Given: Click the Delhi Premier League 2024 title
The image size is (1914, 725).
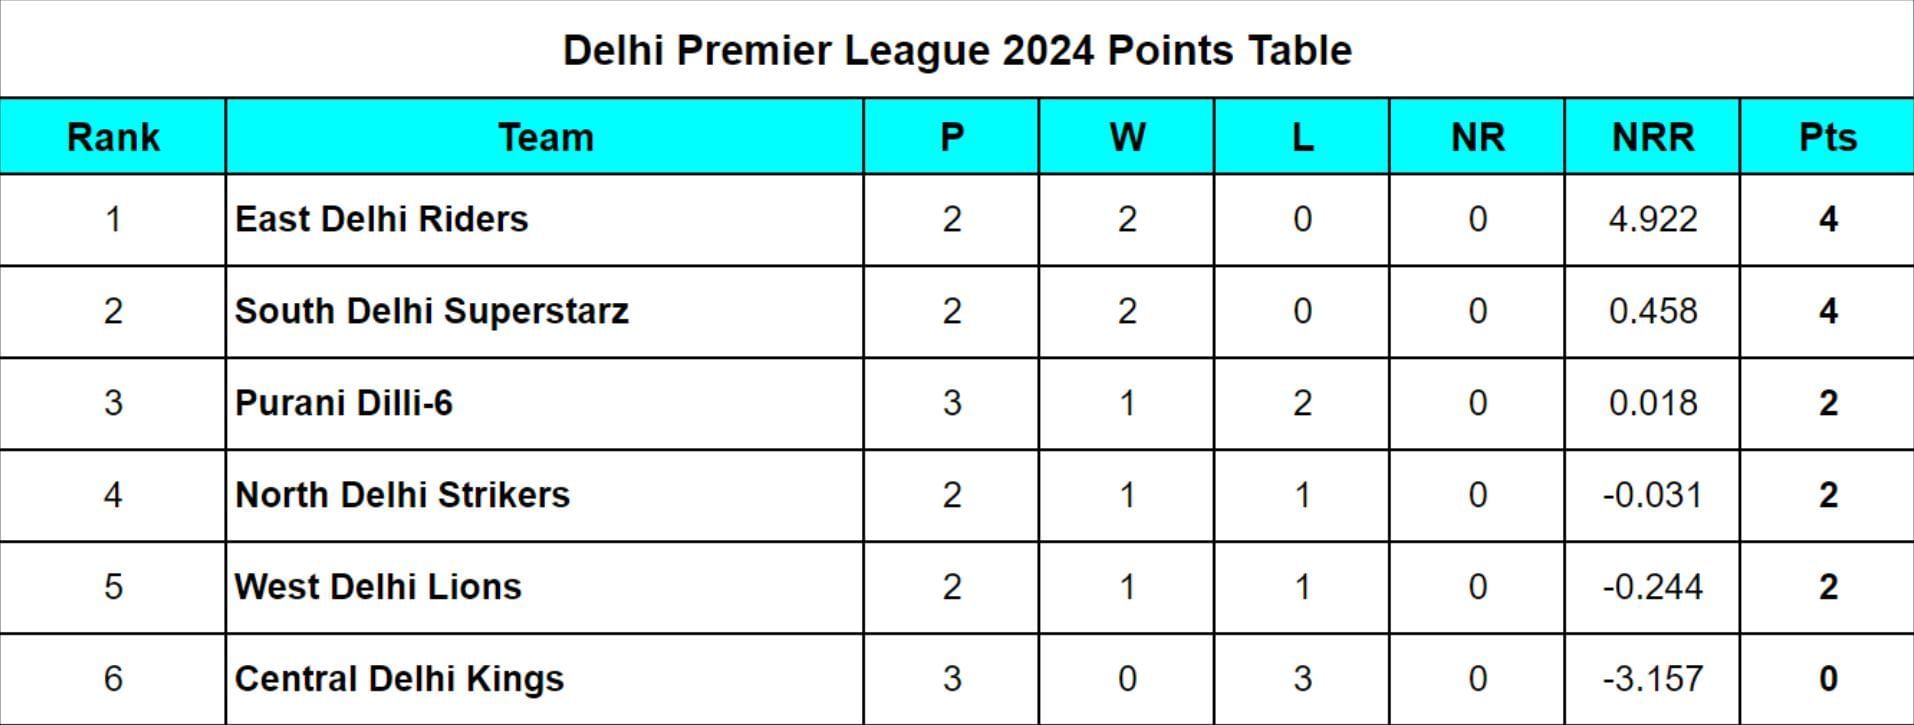Looking at the screenshot, I should [x=956, y=50].
